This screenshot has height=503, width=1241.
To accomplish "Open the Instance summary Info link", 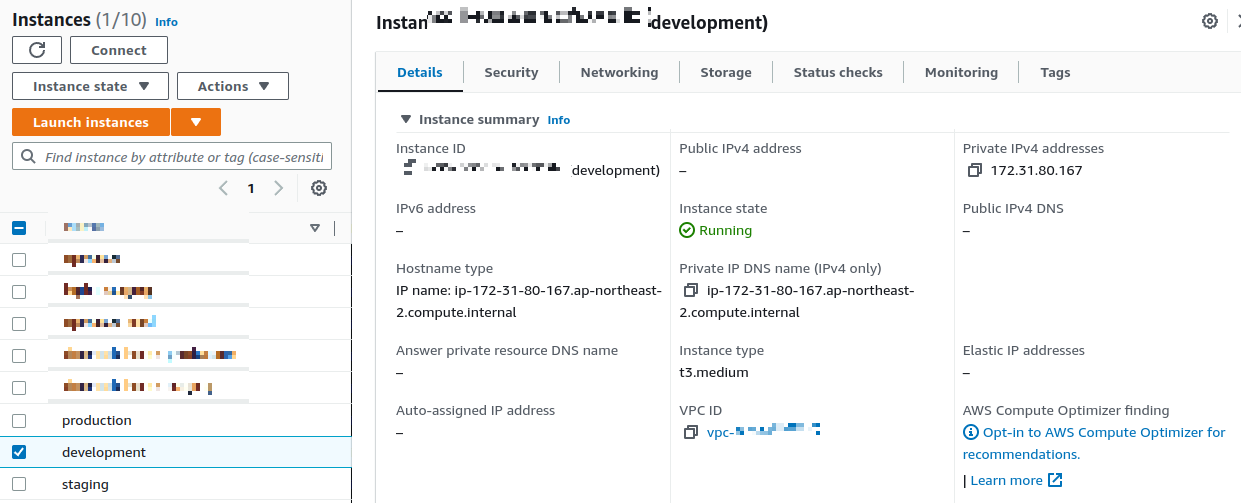I will [x=559, y=120].
